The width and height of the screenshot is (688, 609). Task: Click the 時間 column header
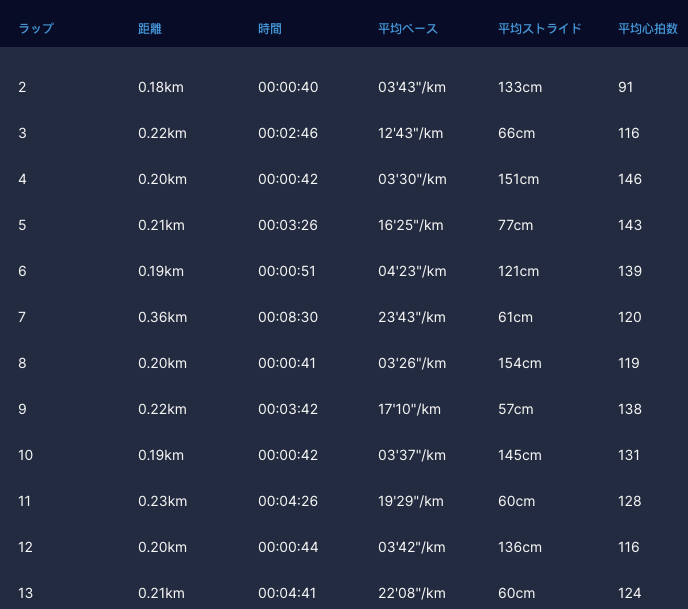pos(270,29)
